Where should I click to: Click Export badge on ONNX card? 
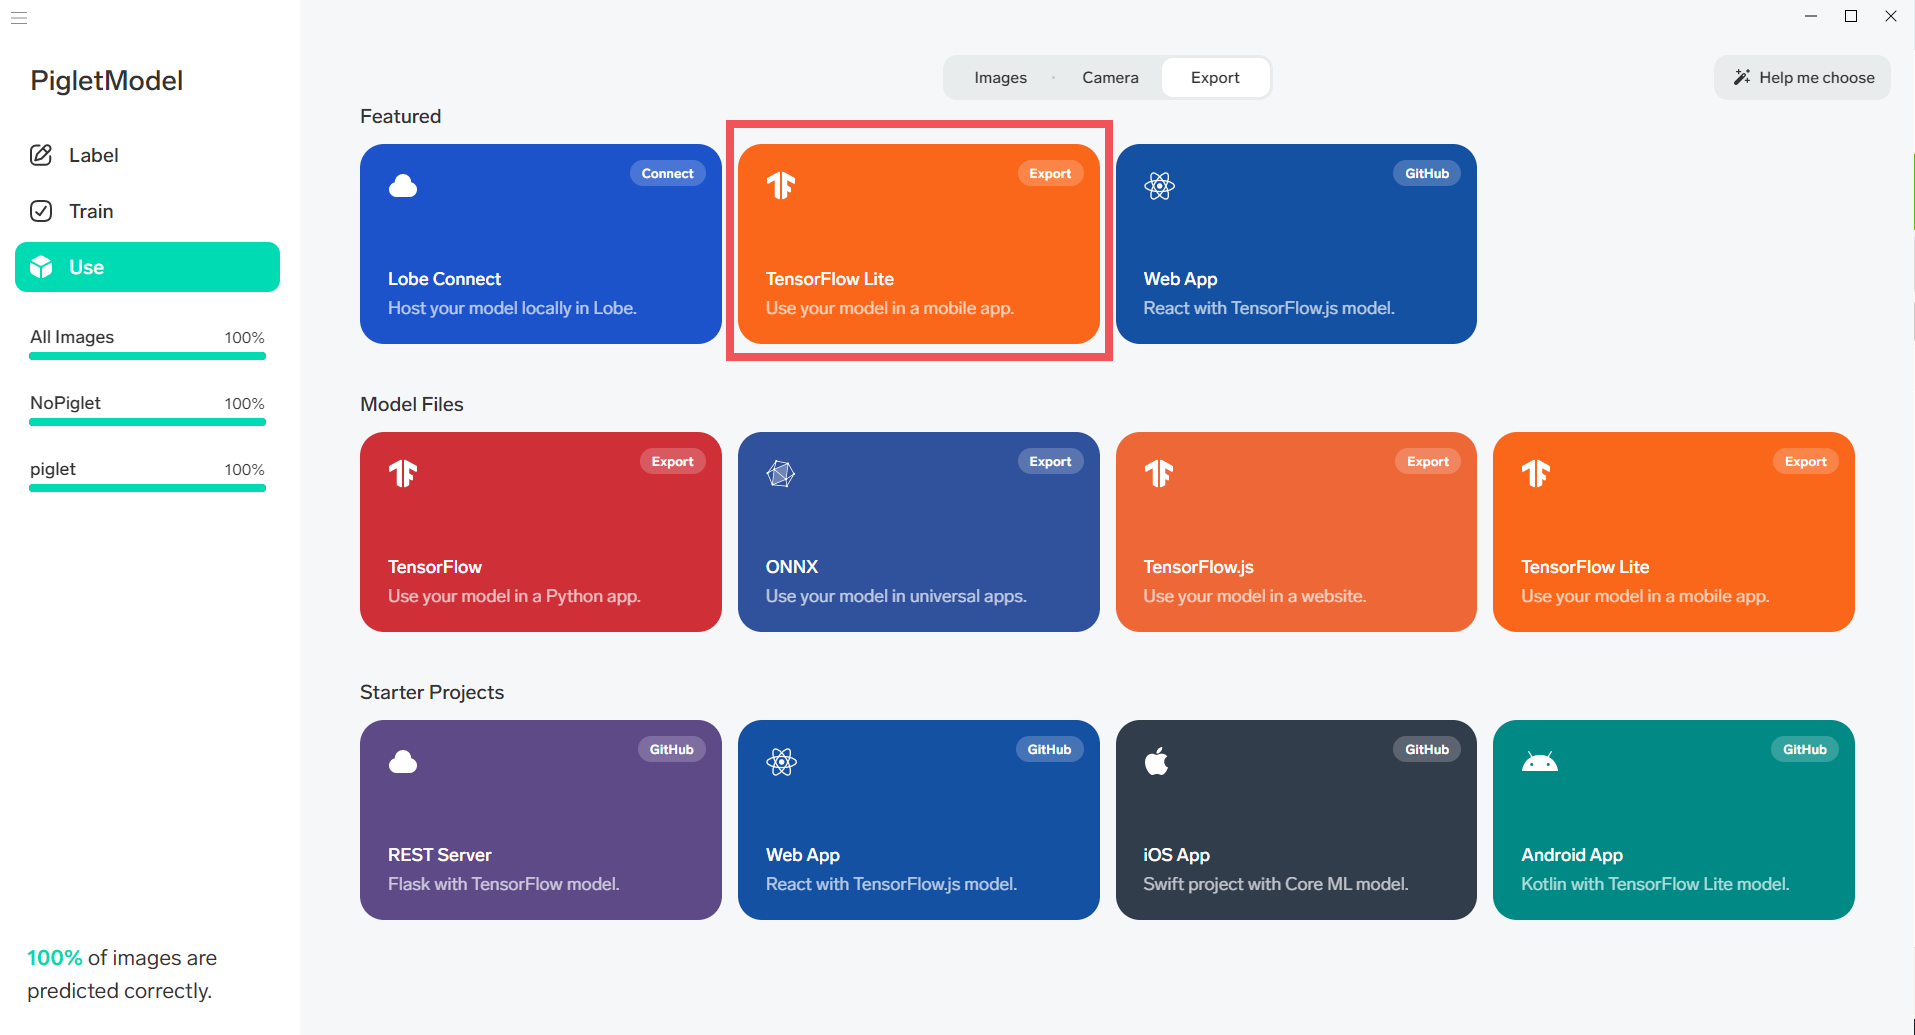click(1050, 461)
